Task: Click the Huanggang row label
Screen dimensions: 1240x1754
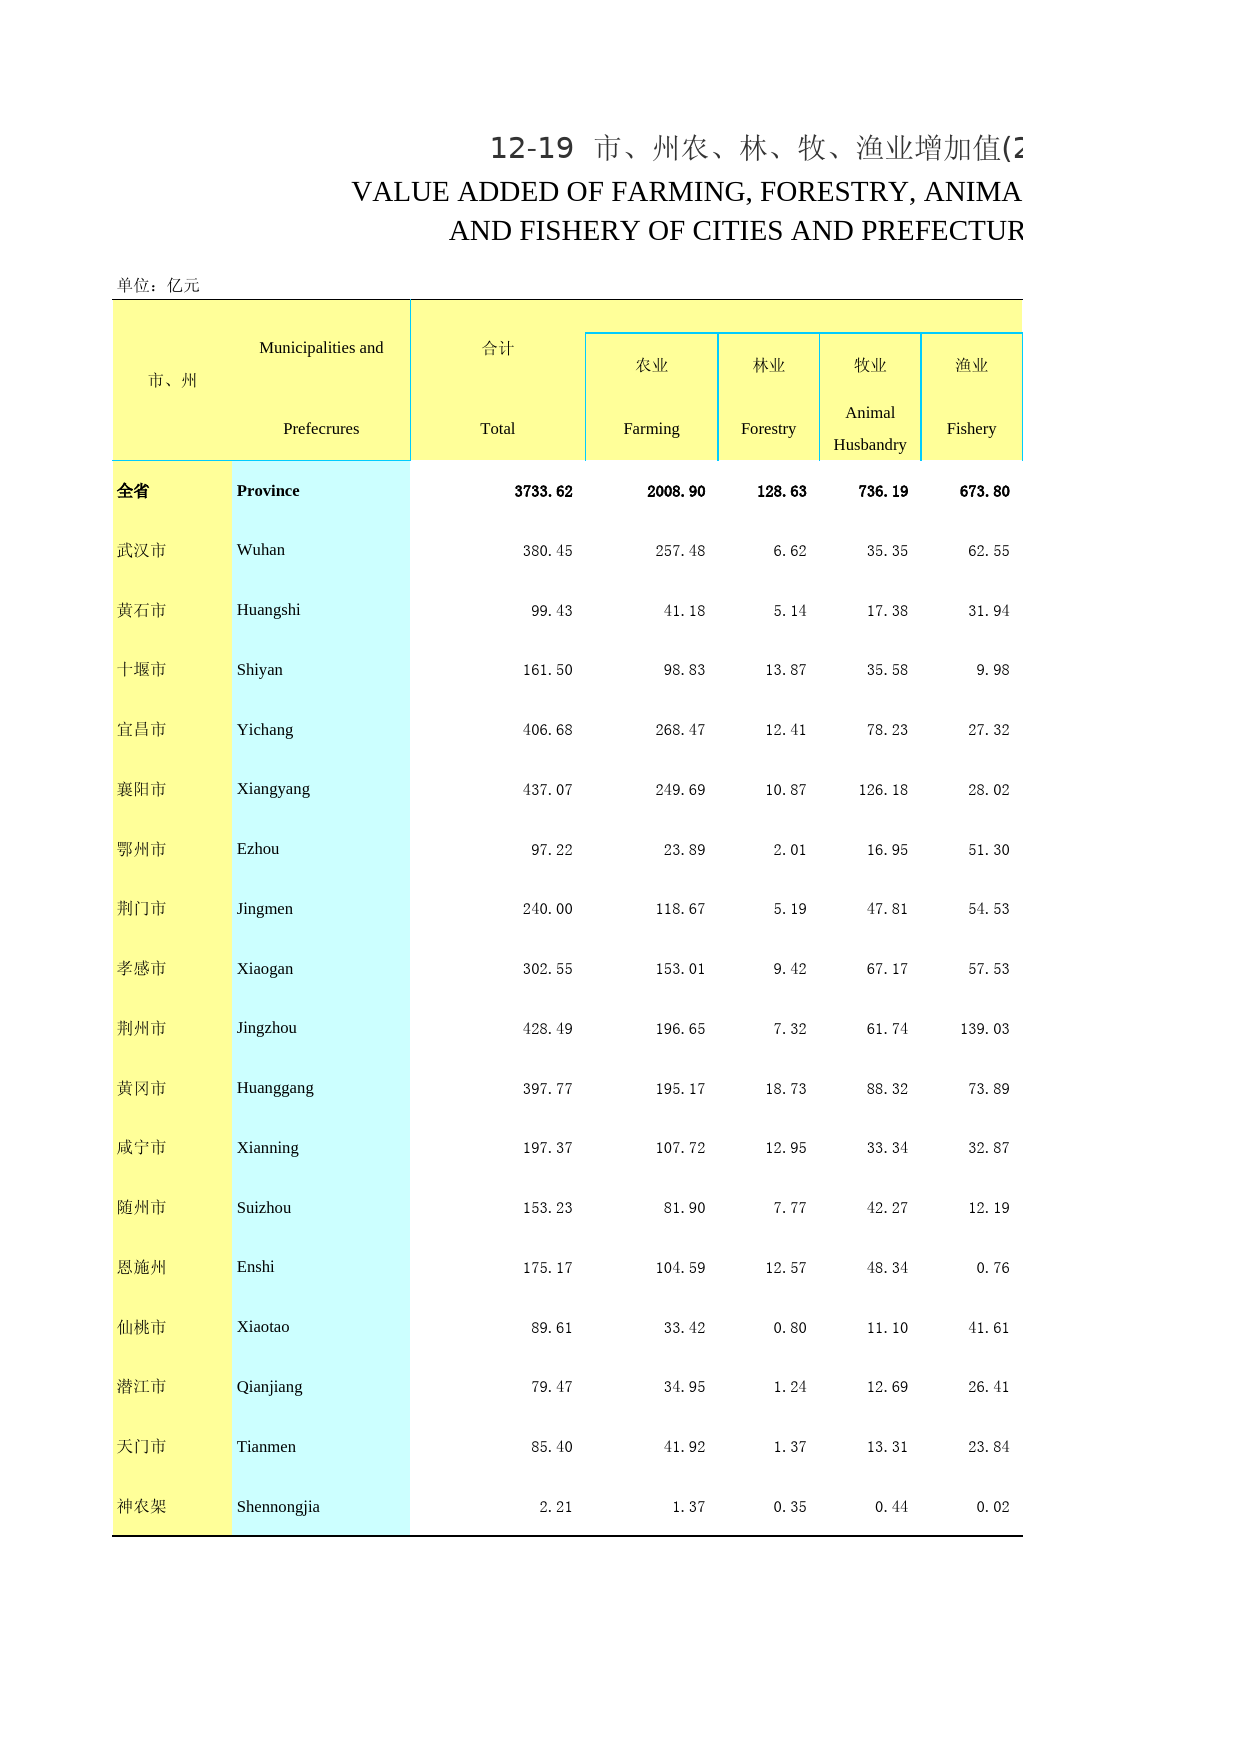Action: tap(275, 1088)
